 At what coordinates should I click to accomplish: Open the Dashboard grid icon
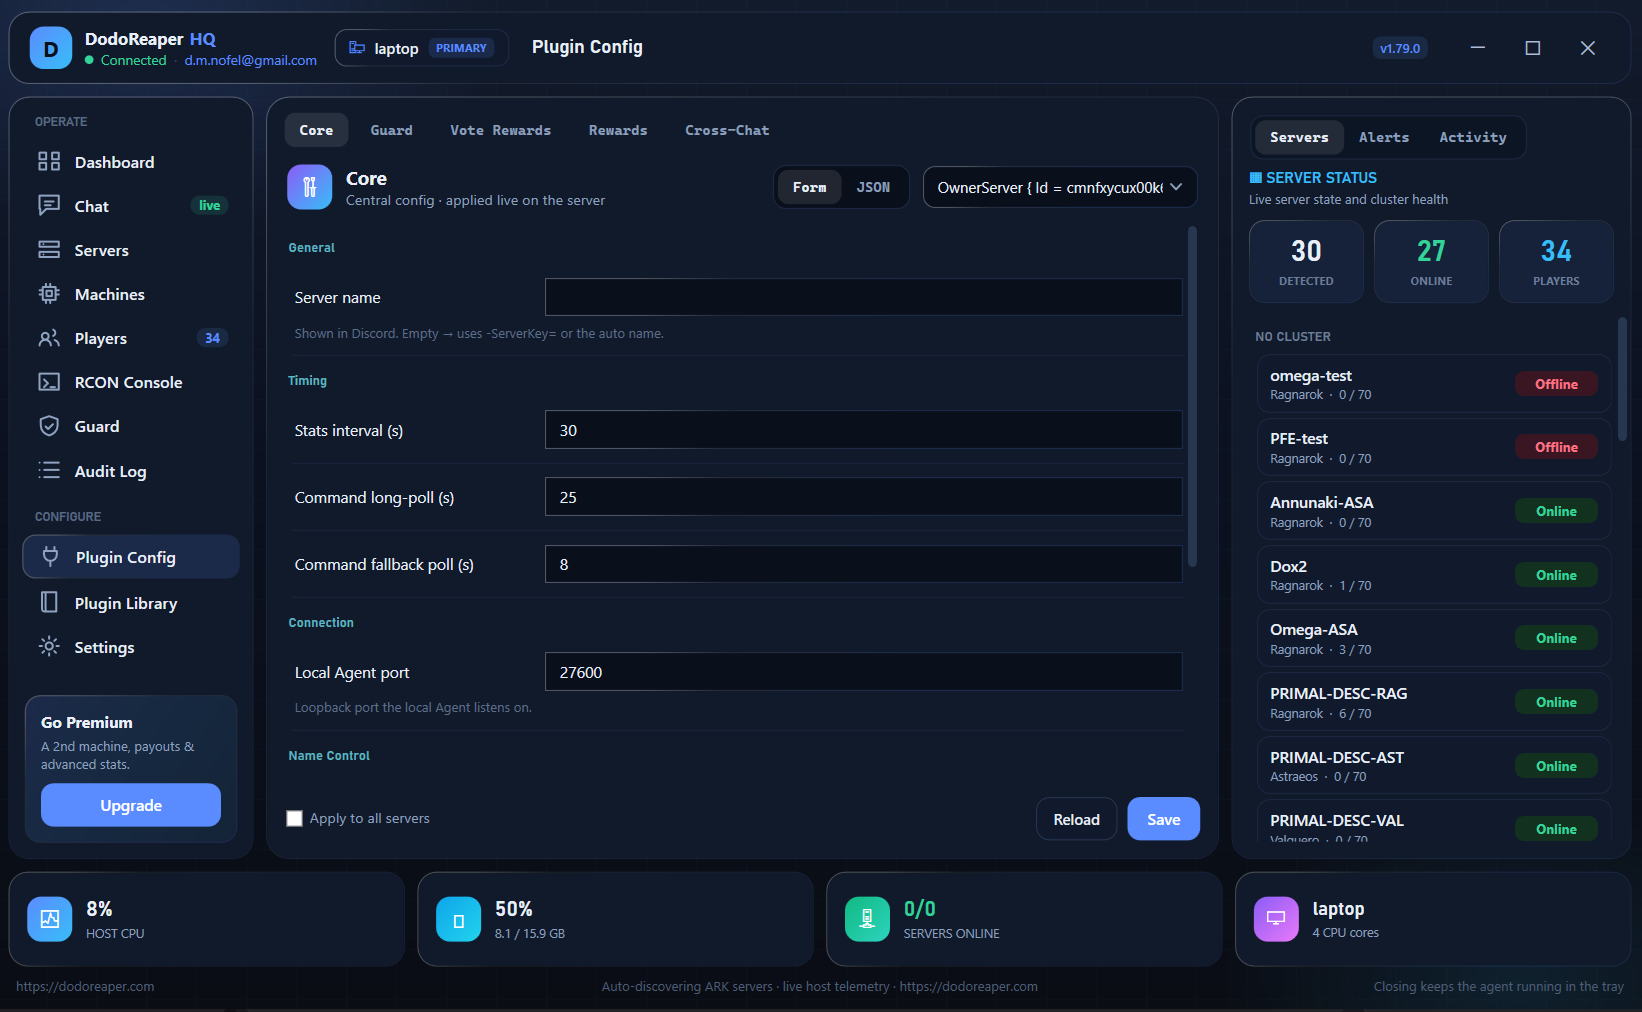click(49, 161)
